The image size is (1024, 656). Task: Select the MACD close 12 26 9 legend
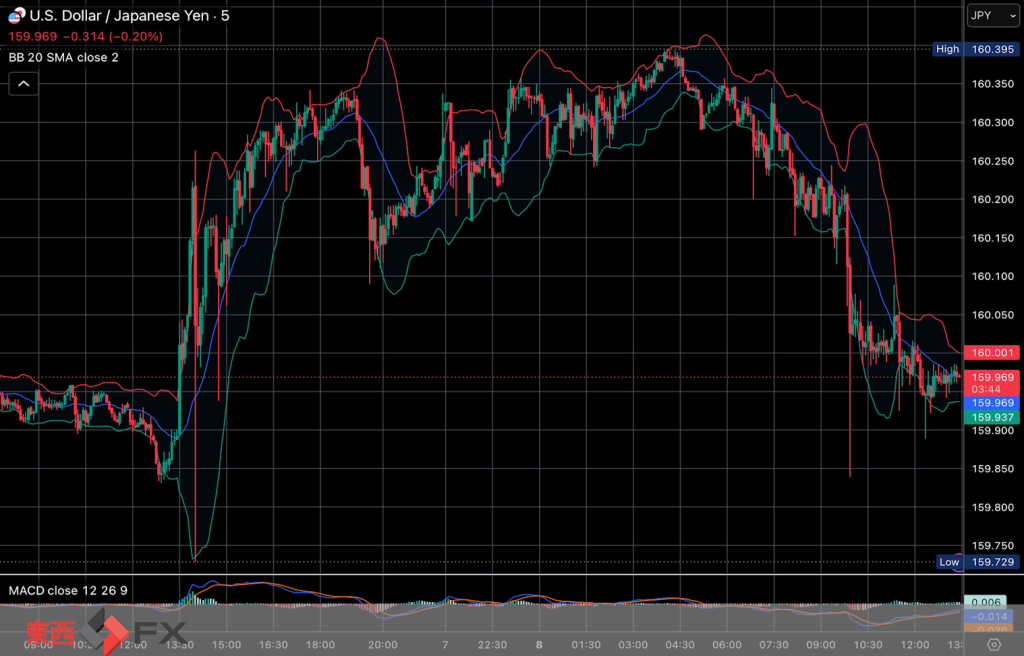tap(68, 591)
